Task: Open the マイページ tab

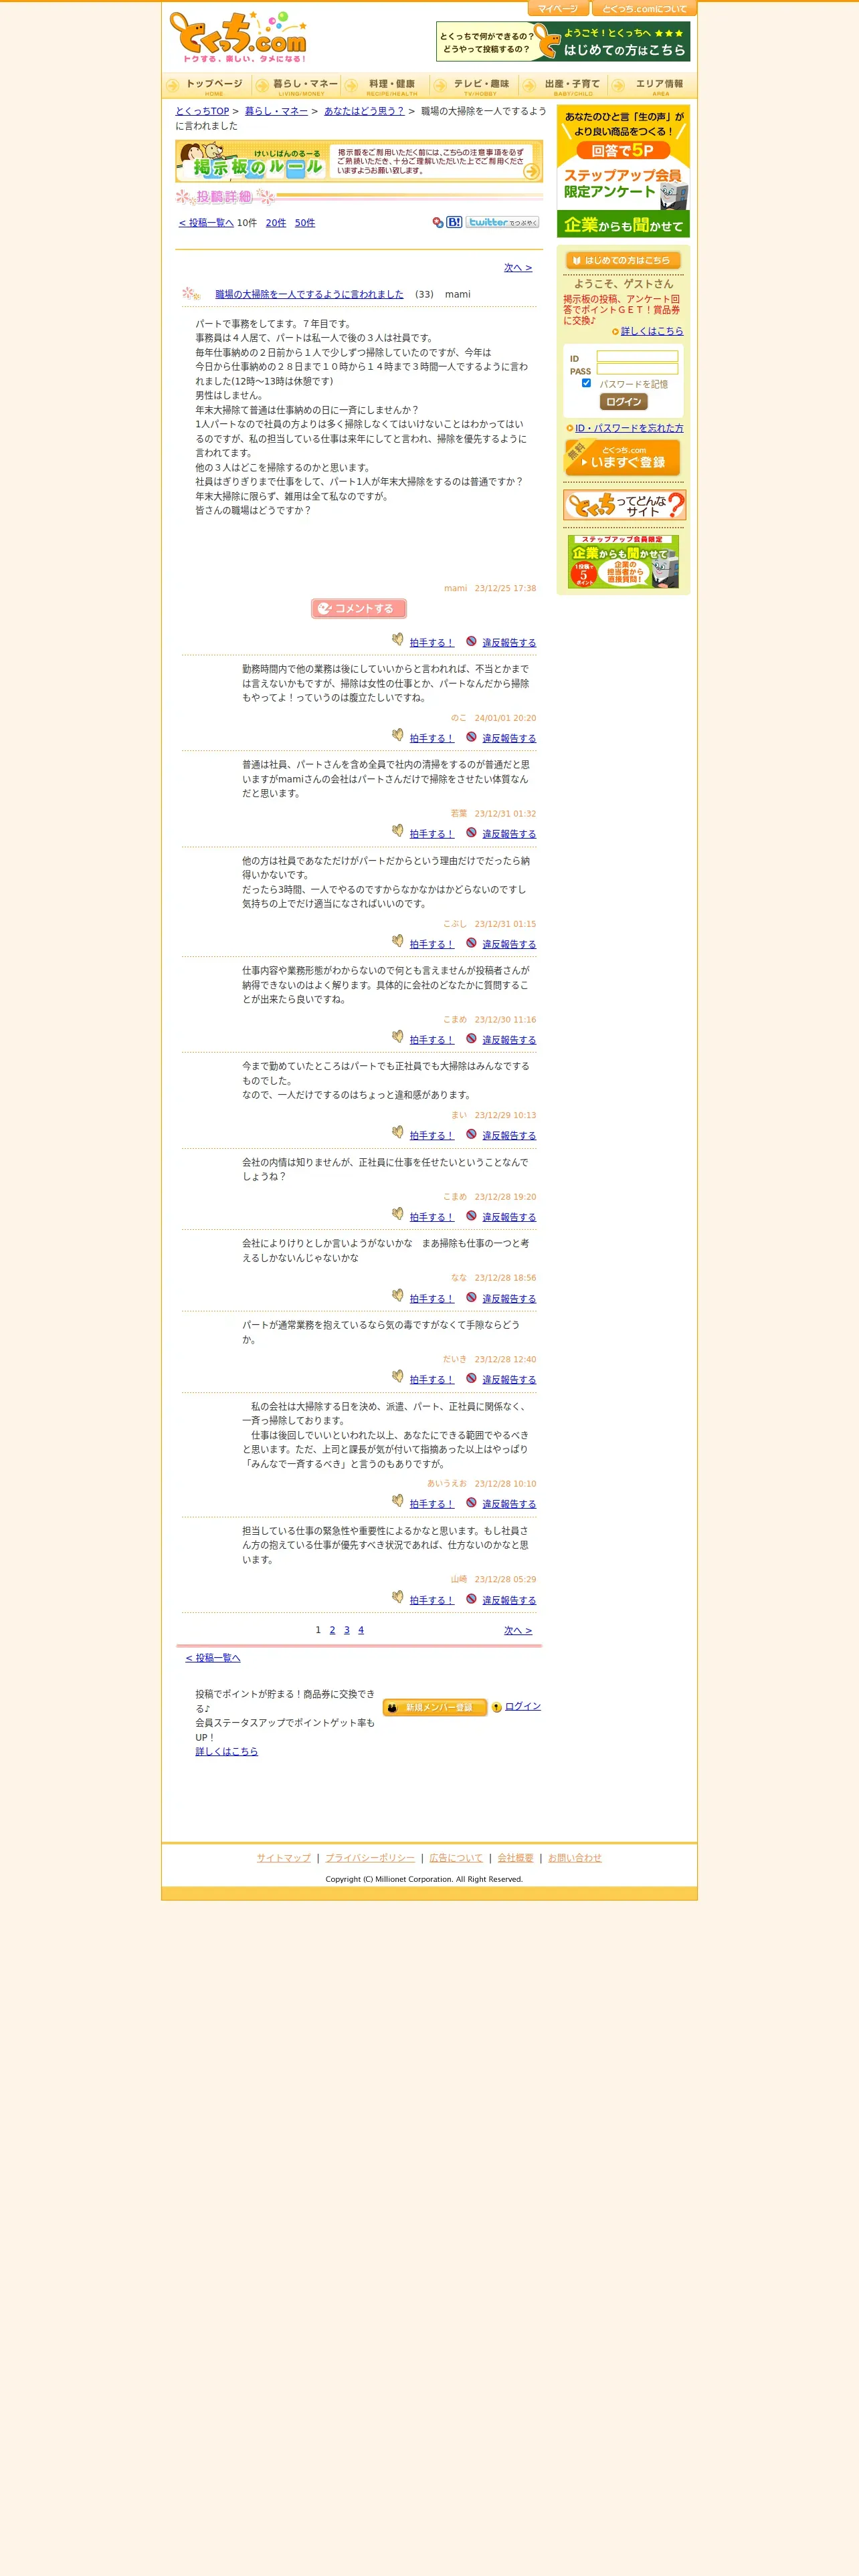Action: (x=558, y=9)
